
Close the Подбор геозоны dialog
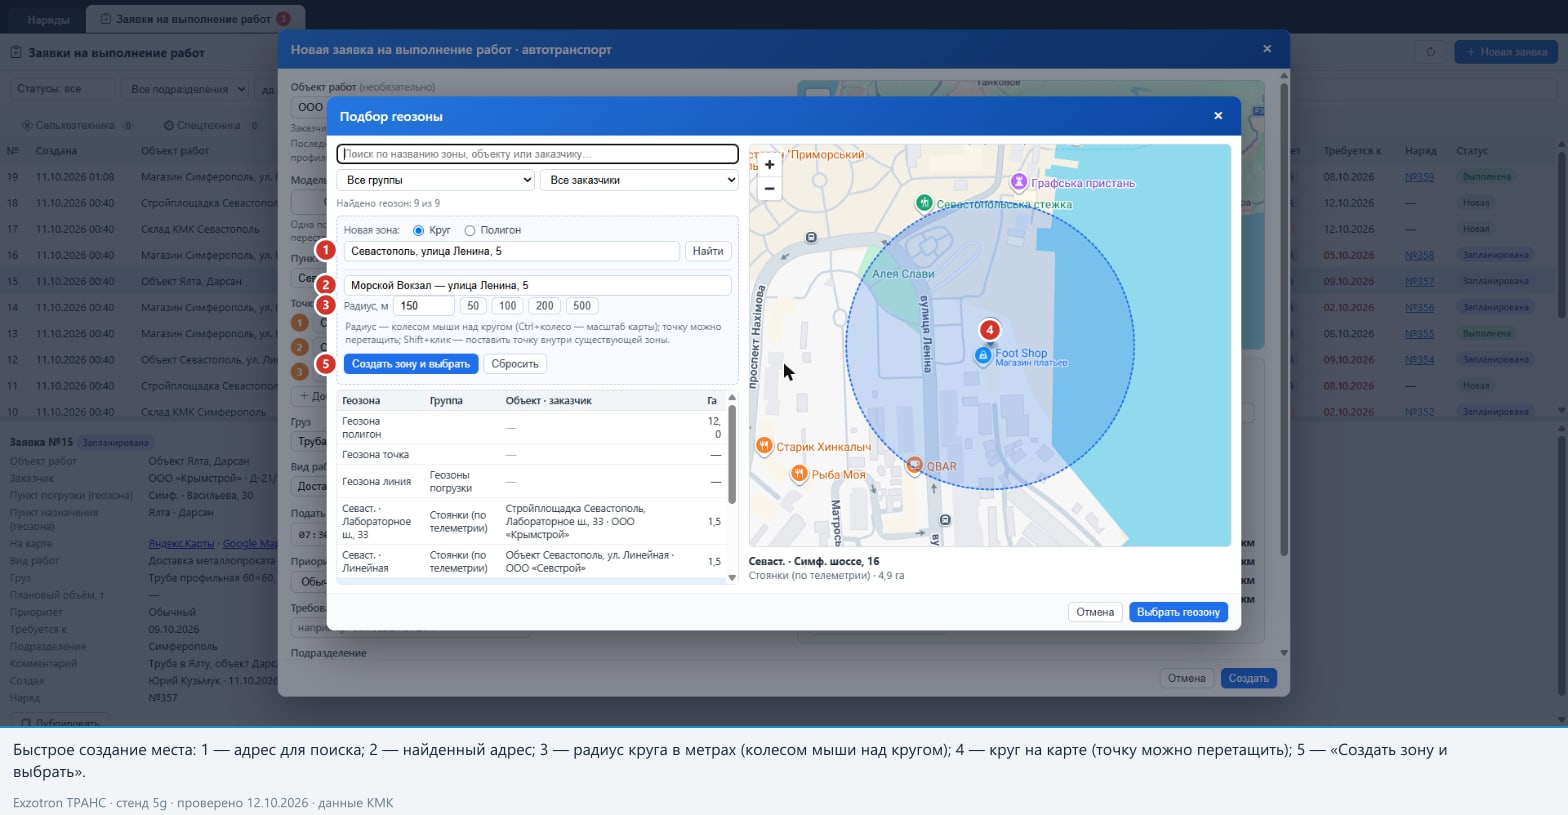pos(1218,116)
